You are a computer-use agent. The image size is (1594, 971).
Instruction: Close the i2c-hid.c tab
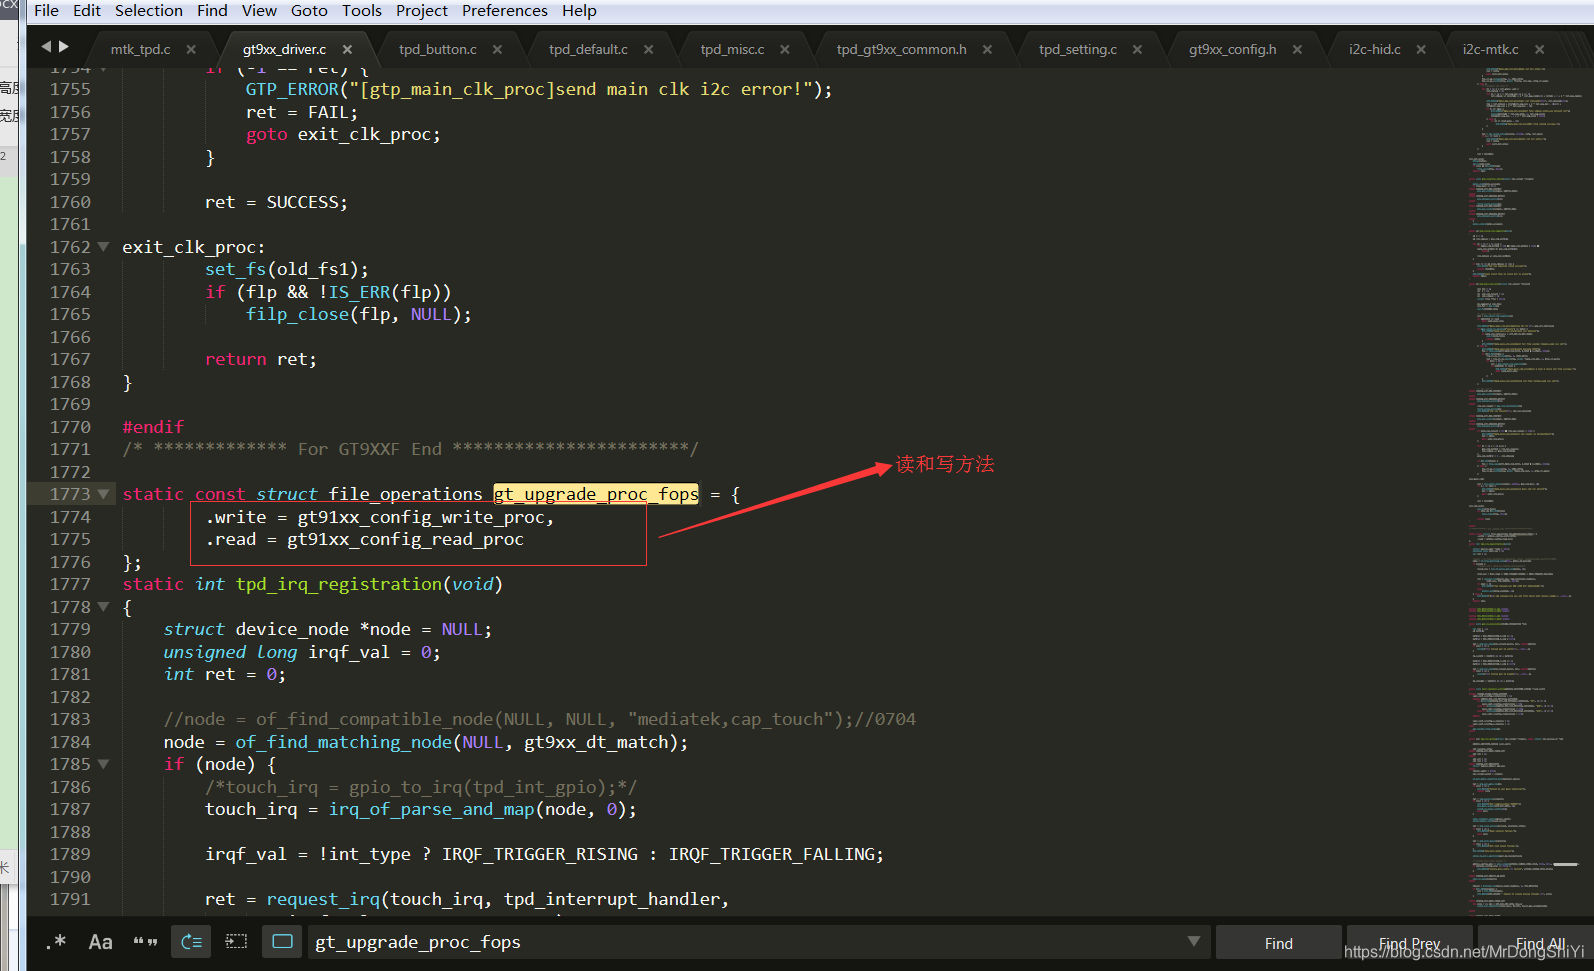pos(1421,49)
